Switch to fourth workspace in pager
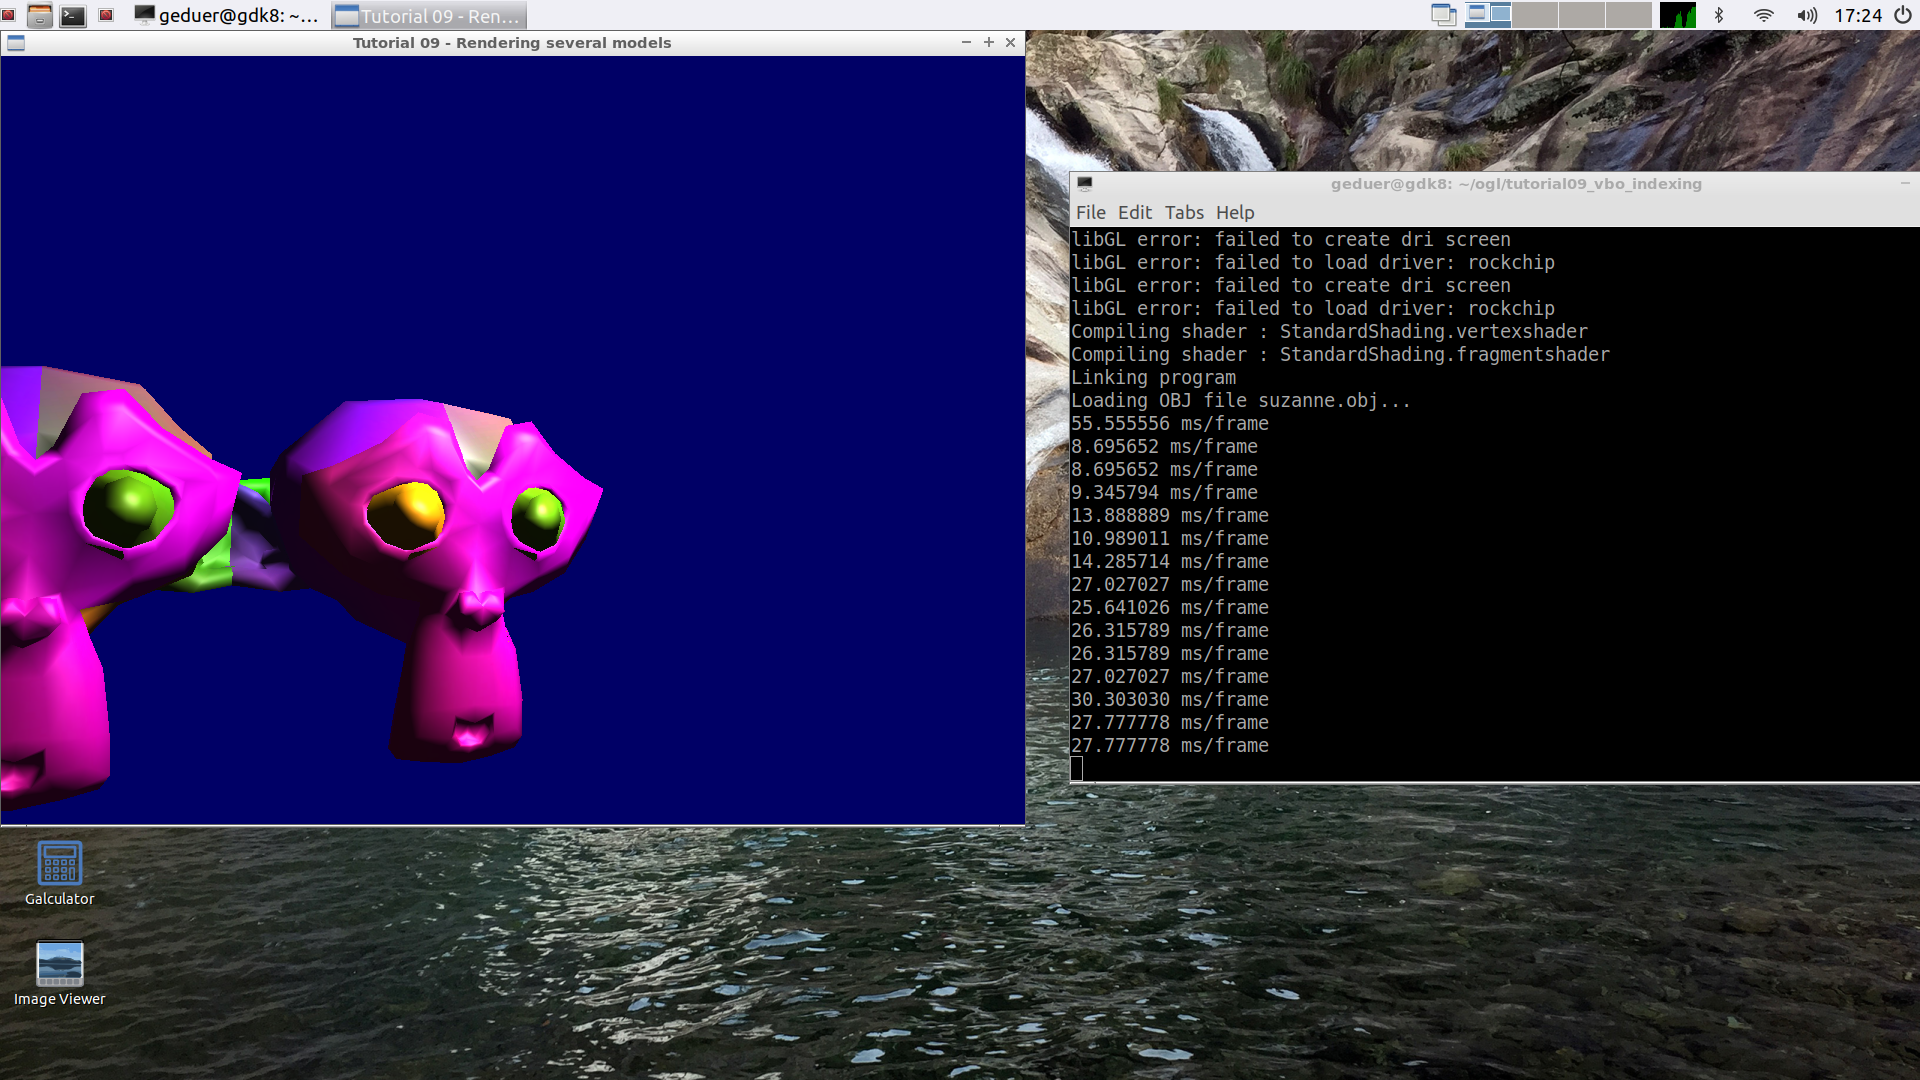Viewport: 1920px width, 1080px height. tap(1629, 15)
